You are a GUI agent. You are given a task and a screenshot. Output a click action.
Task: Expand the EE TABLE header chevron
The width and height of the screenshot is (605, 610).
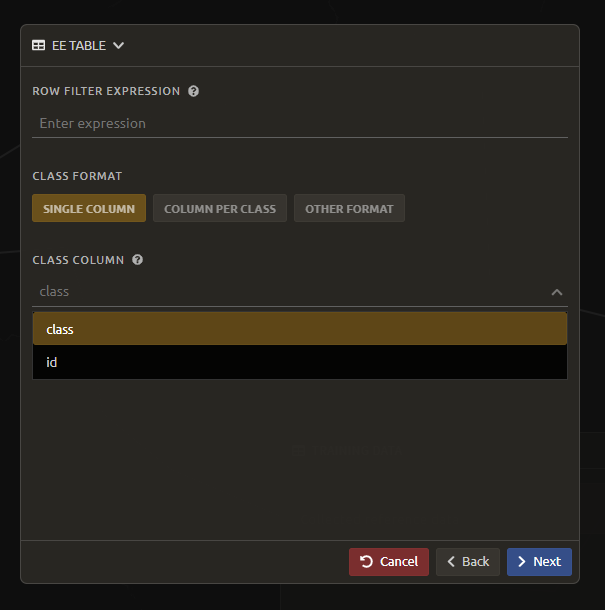click(119, 45)
